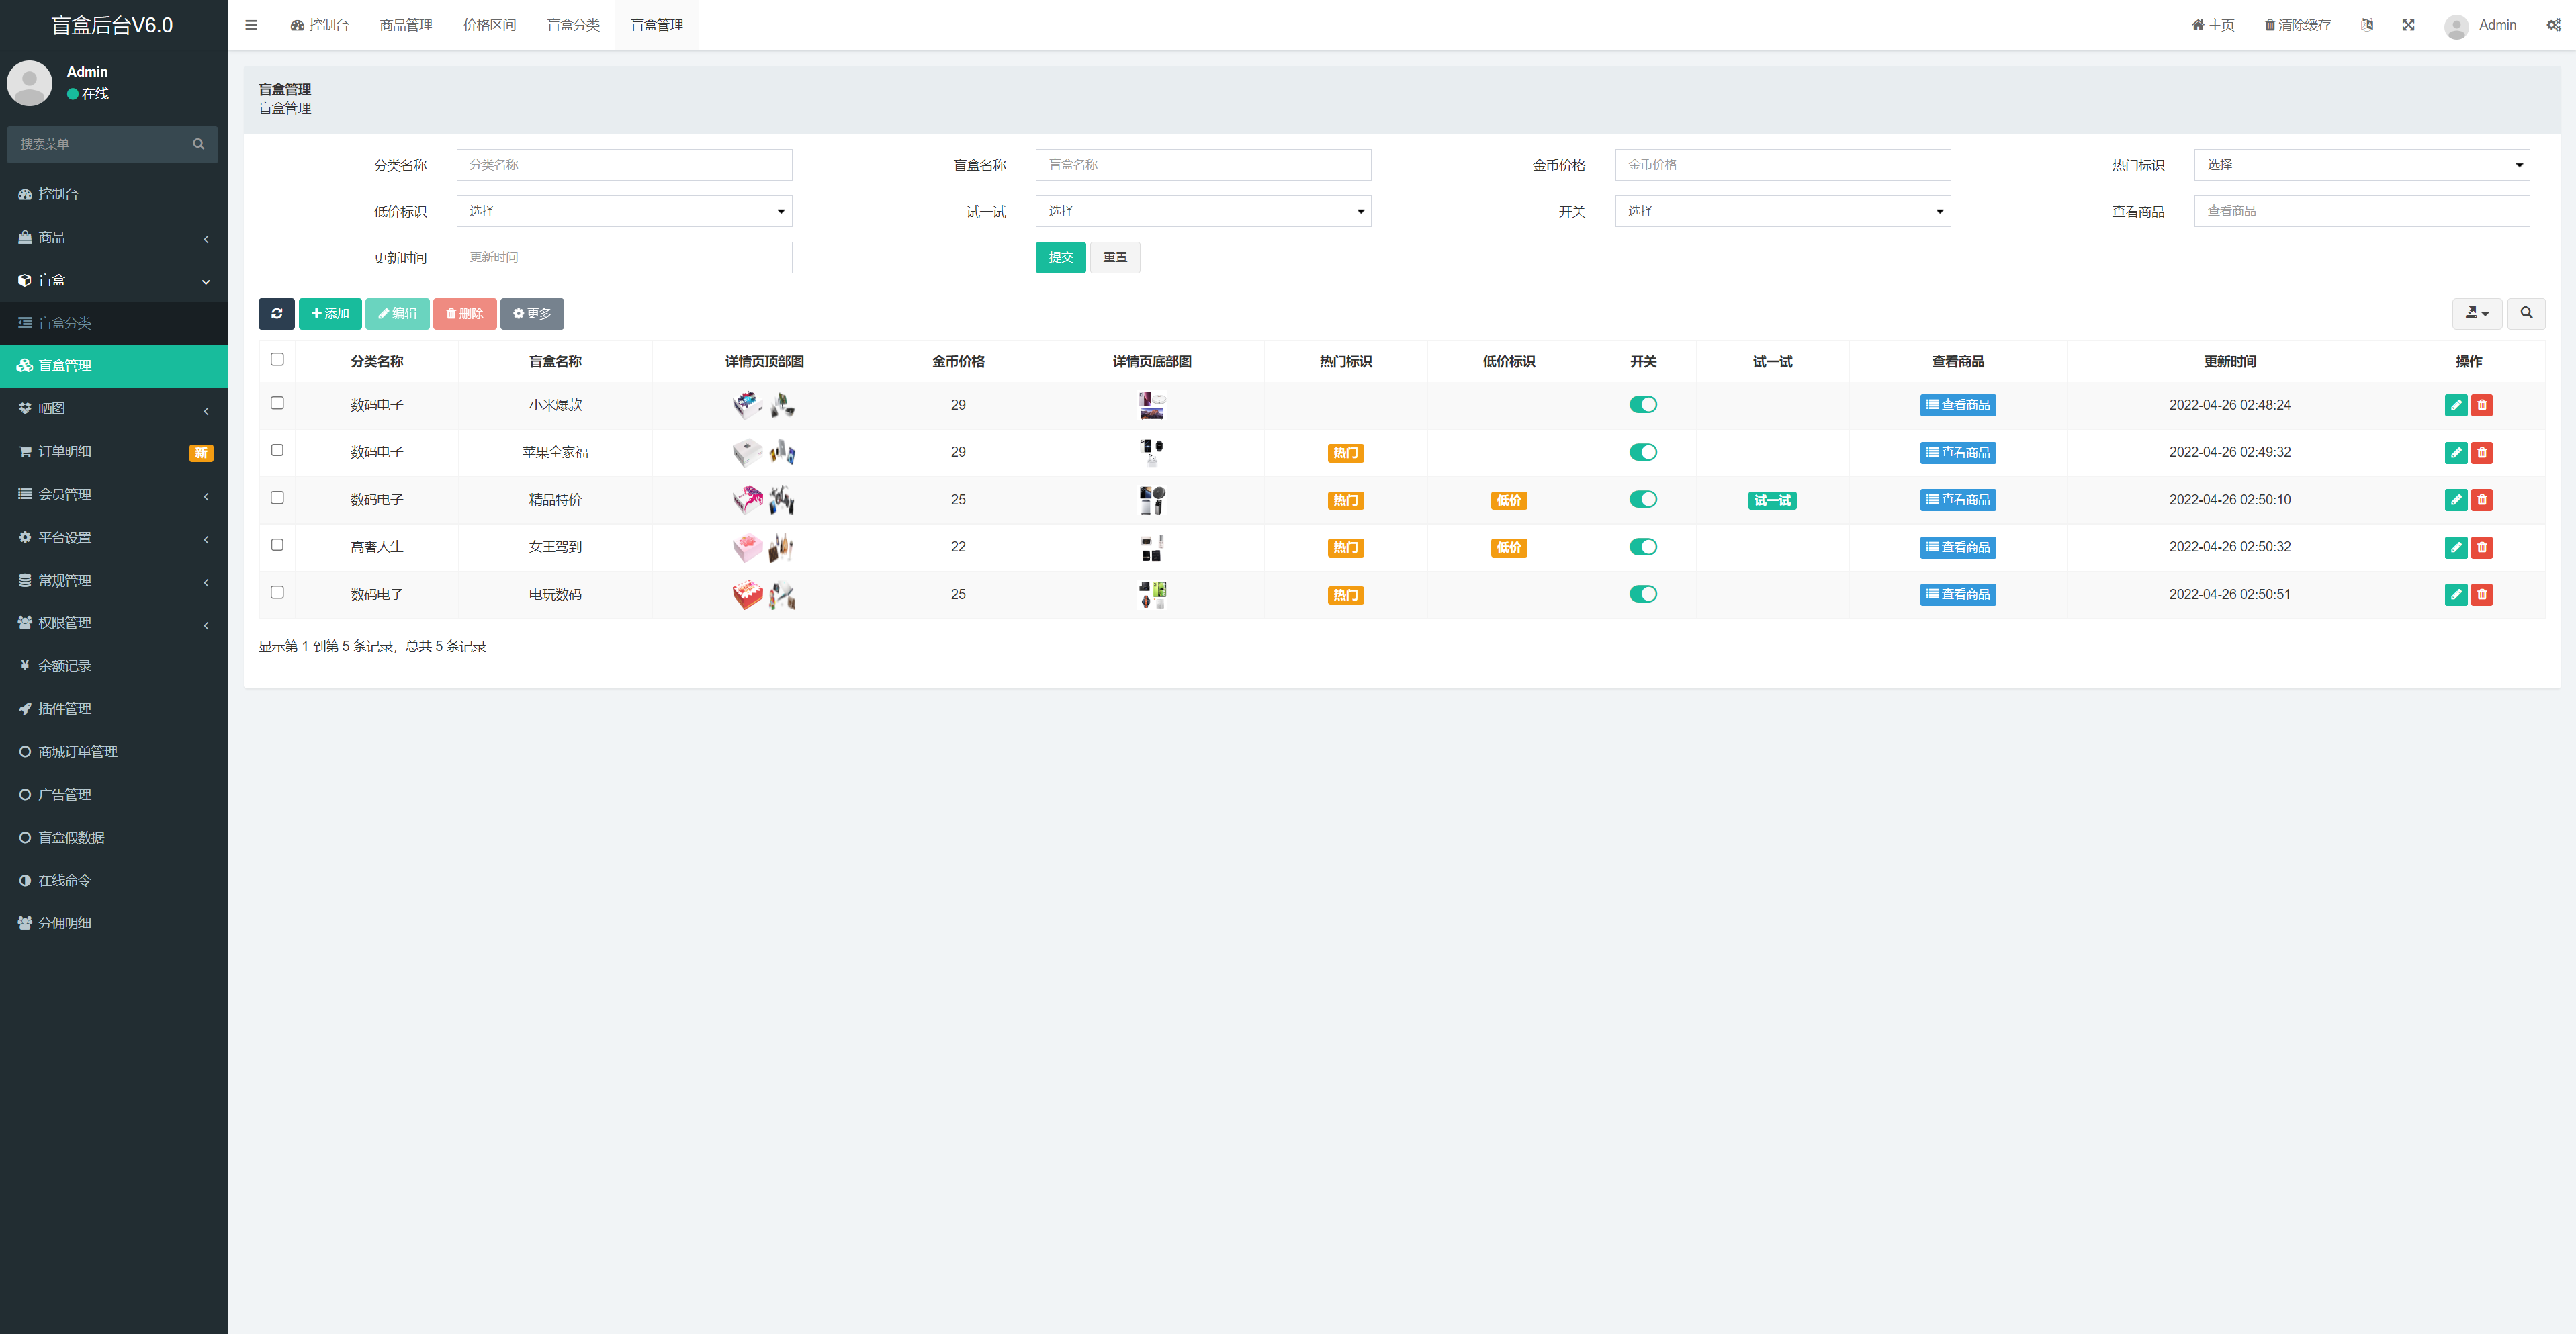Check the checkbox for 精品特价 row
The width and height of the screenshot is (2576, 1334).
click(x=277, y=498)
